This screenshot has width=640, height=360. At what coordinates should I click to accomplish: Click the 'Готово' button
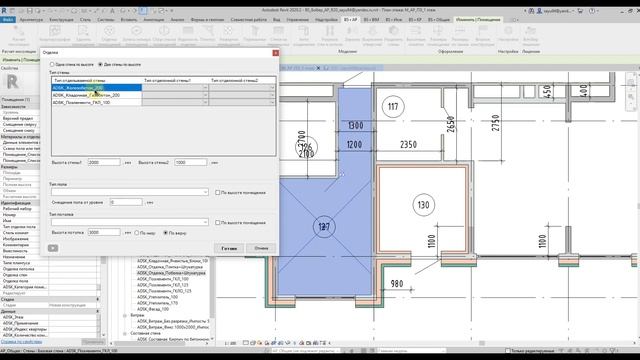click(x=229, y=248)
